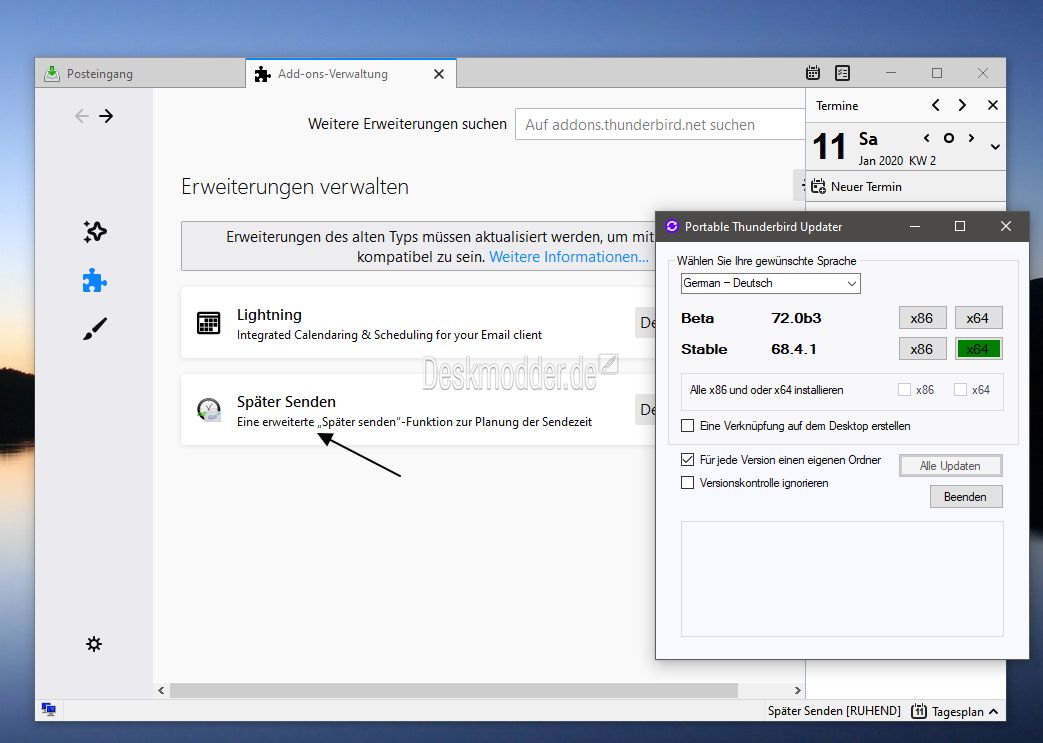The image size is (1043, 743).
Task: Click the Portable Thunderbird Updater logo icon
Action: click(x=672, y=226)
